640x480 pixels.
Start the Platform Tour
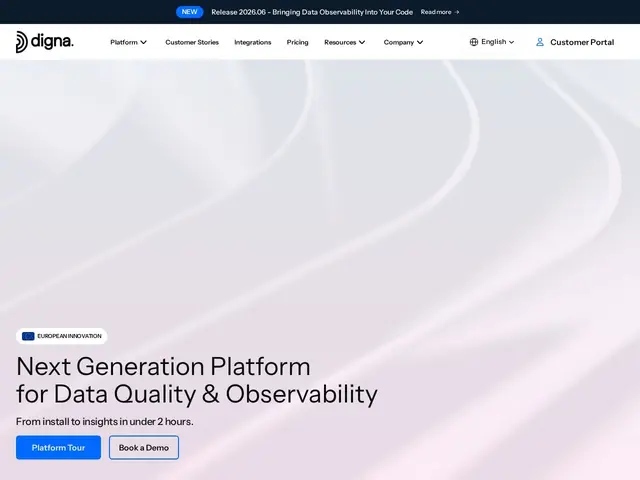click(x=58, y=447)
